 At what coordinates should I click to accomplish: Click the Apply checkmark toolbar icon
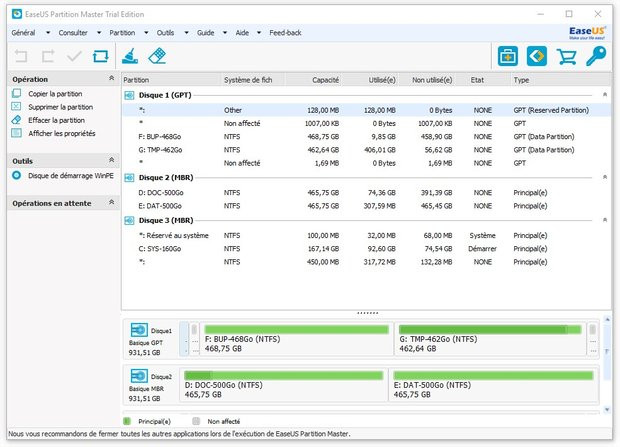coord(74,56)
